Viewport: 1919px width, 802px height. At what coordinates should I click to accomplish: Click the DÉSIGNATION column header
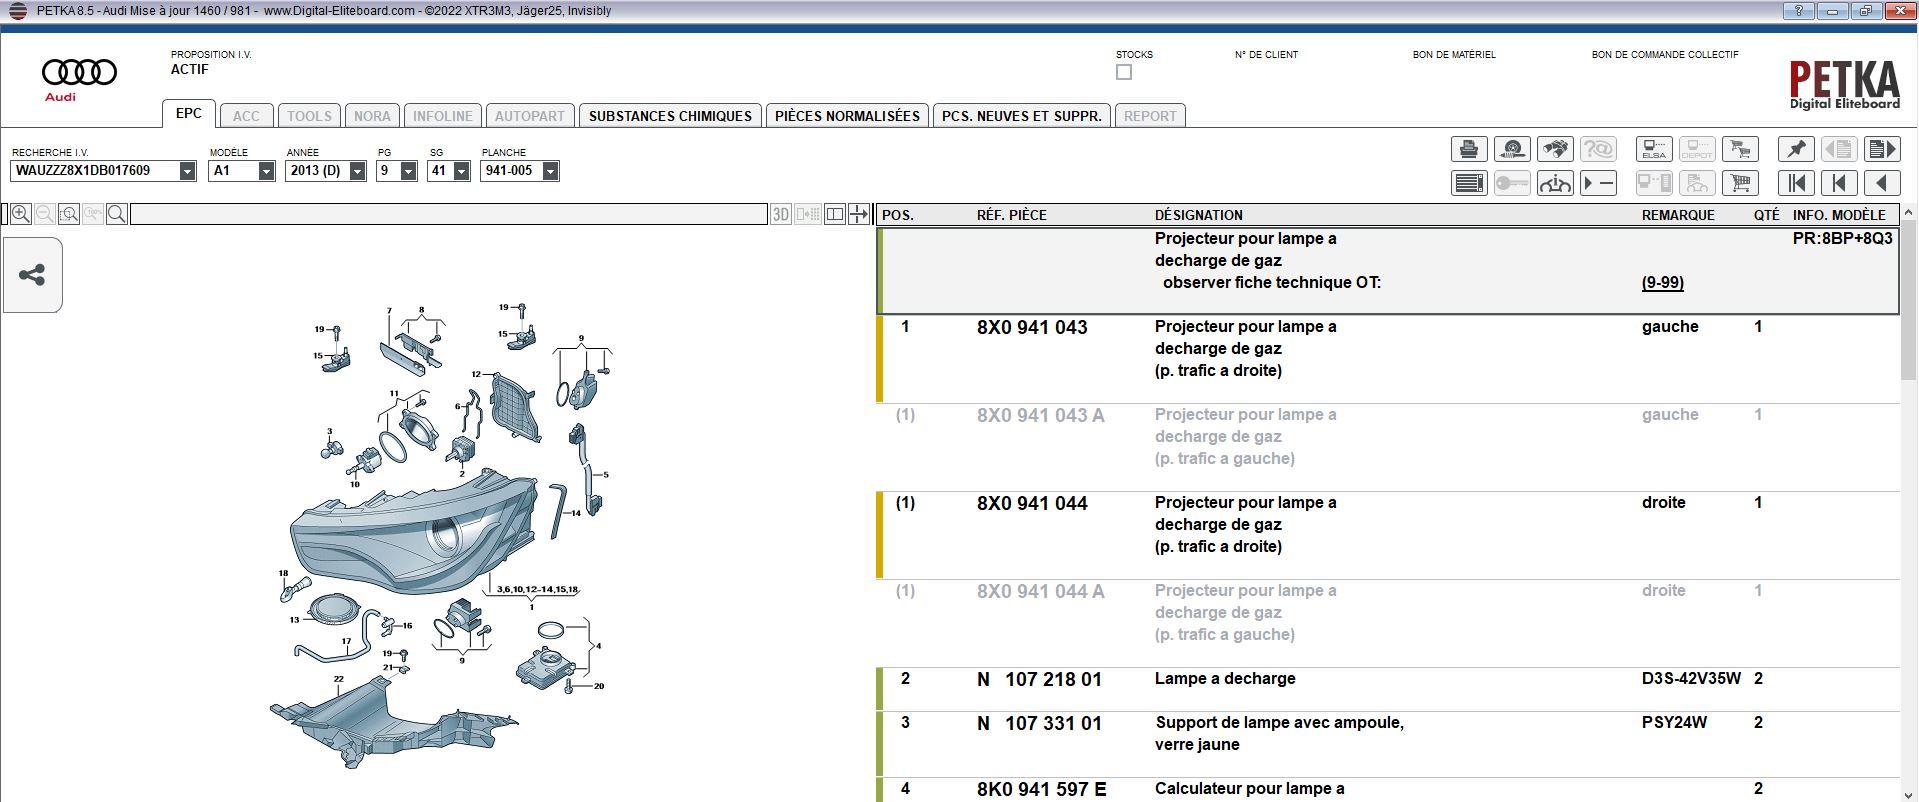[x=1199, y=215]
